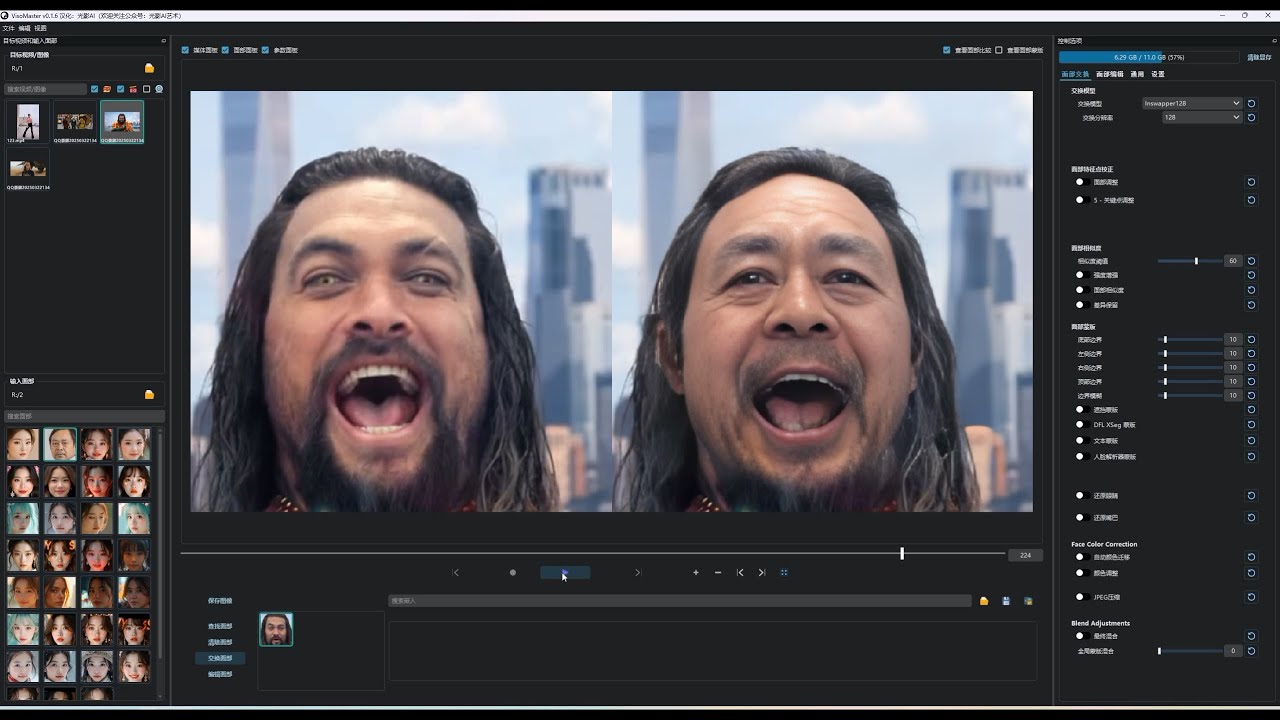Uncheck the face compare view checkbox at top right
1280x720 pixels.
point(947,50)
